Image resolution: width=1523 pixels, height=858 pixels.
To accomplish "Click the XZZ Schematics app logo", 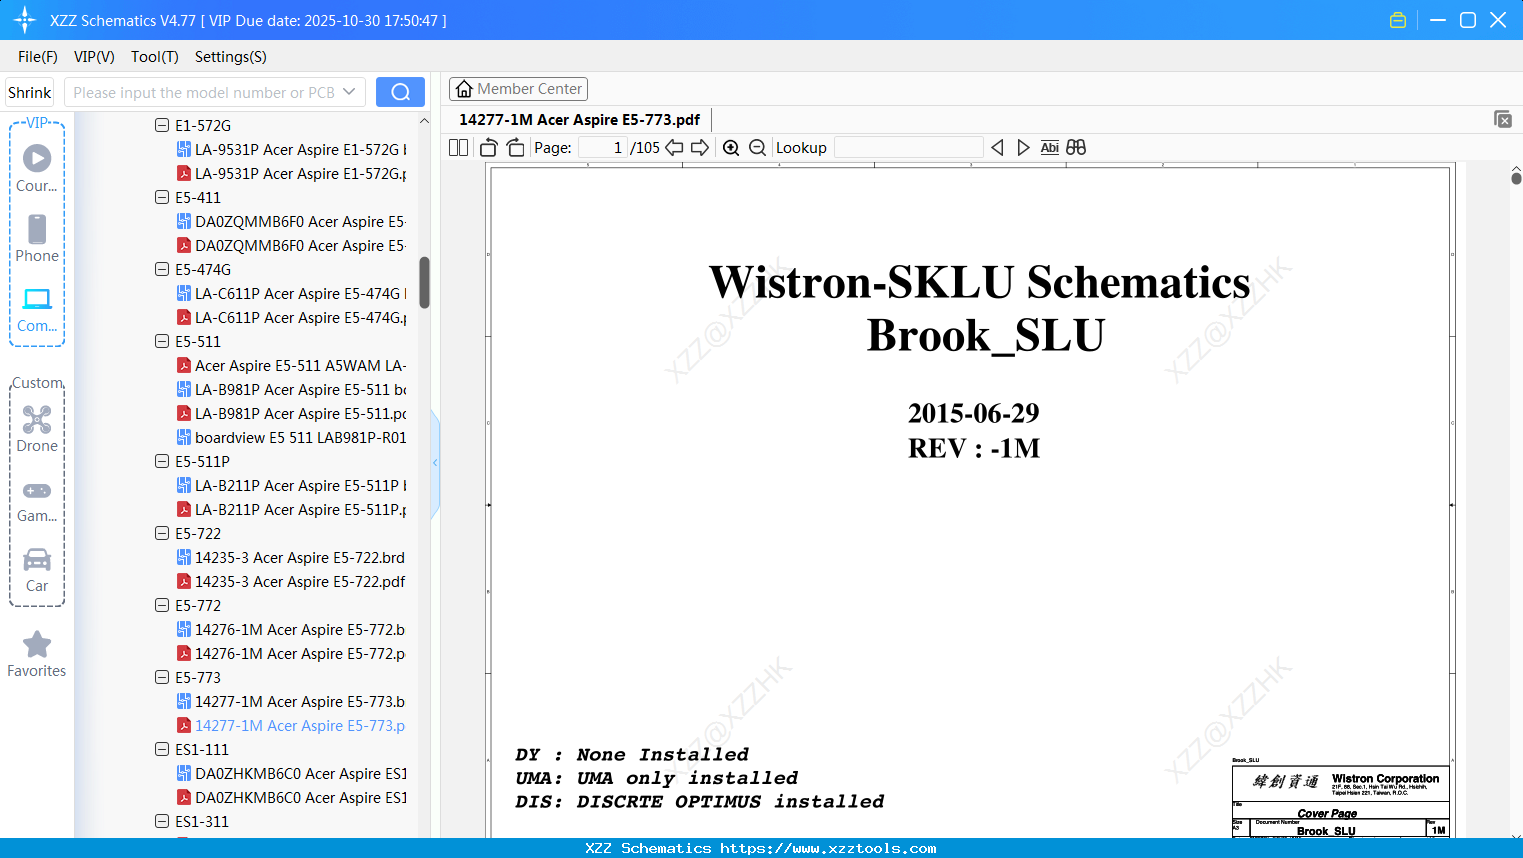I will tap(25, 20).
